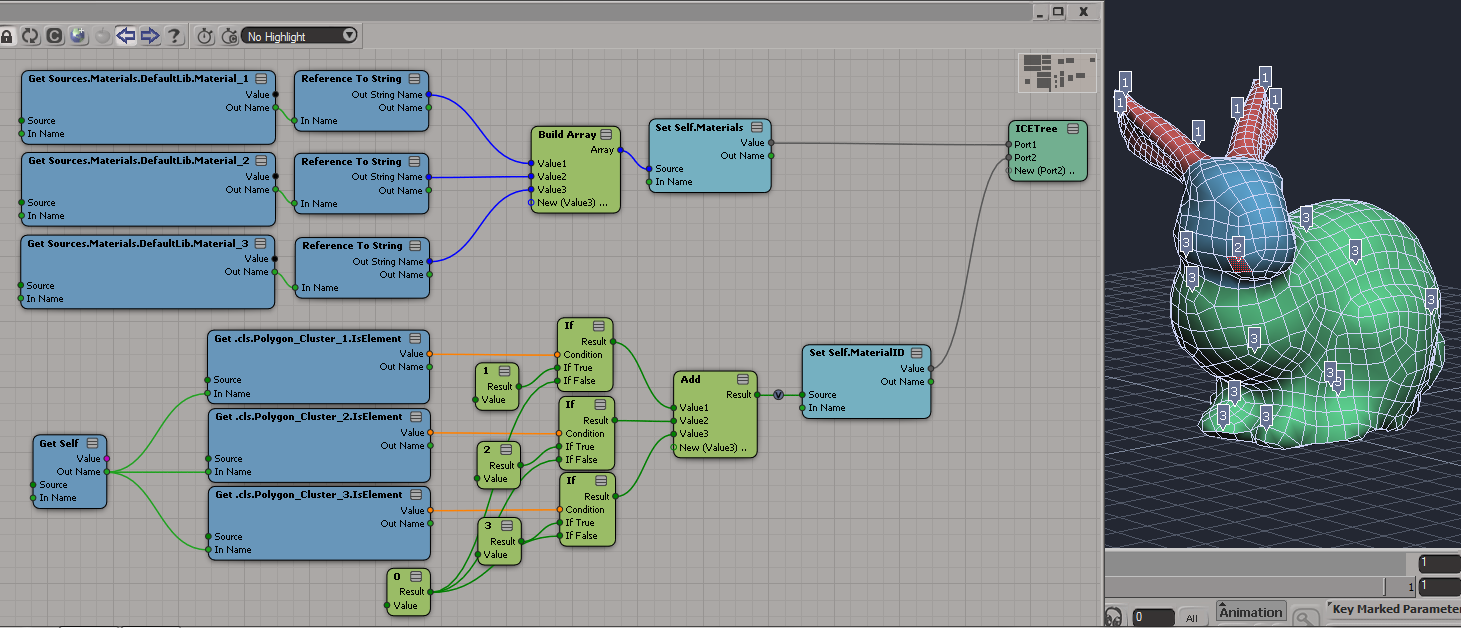1461x628 pixels.
Task: Open the No Highlight dropdown
Action: pos(300,36)
